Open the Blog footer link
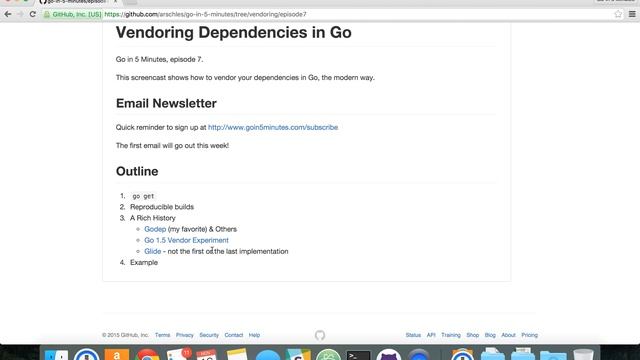Screen dimensions: 640x360 coord(490,335)
